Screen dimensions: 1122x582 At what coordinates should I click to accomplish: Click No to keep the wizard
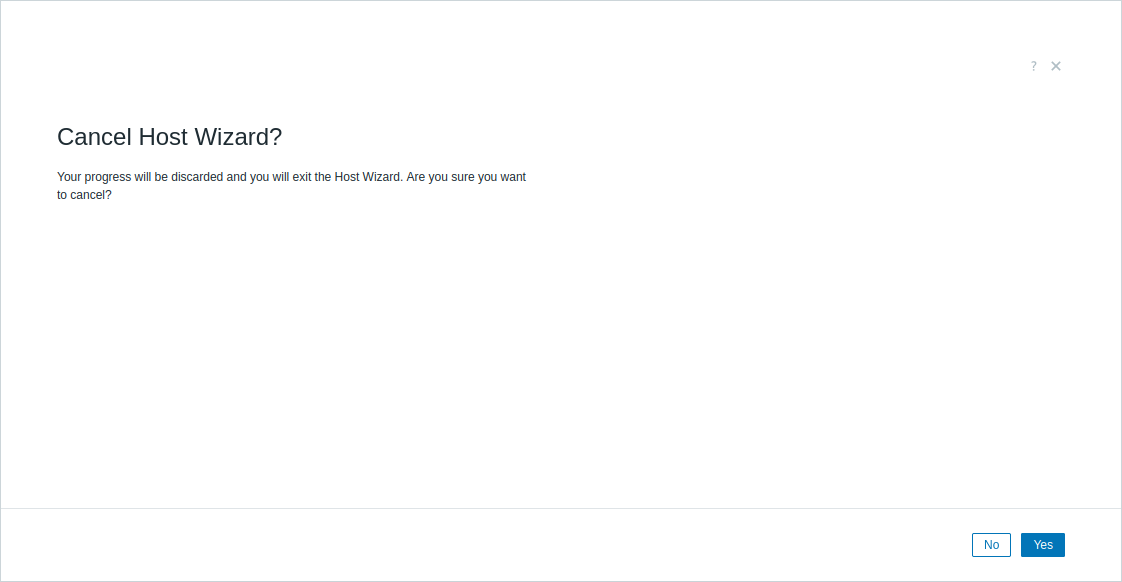point(991,545)
